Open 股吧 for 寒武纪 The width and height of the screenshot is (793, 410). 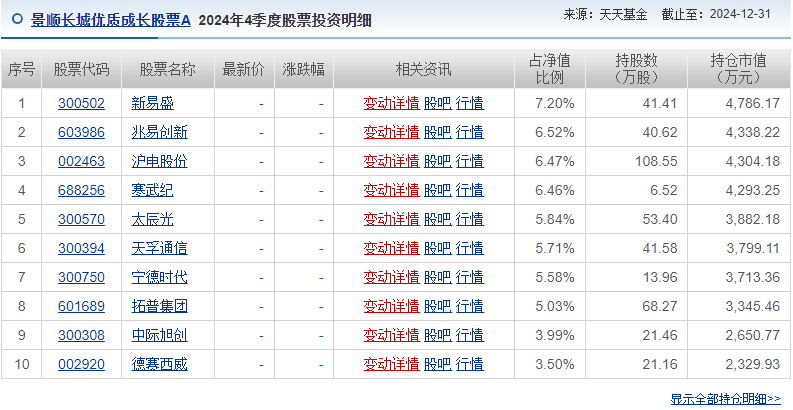tap(437, 190)
